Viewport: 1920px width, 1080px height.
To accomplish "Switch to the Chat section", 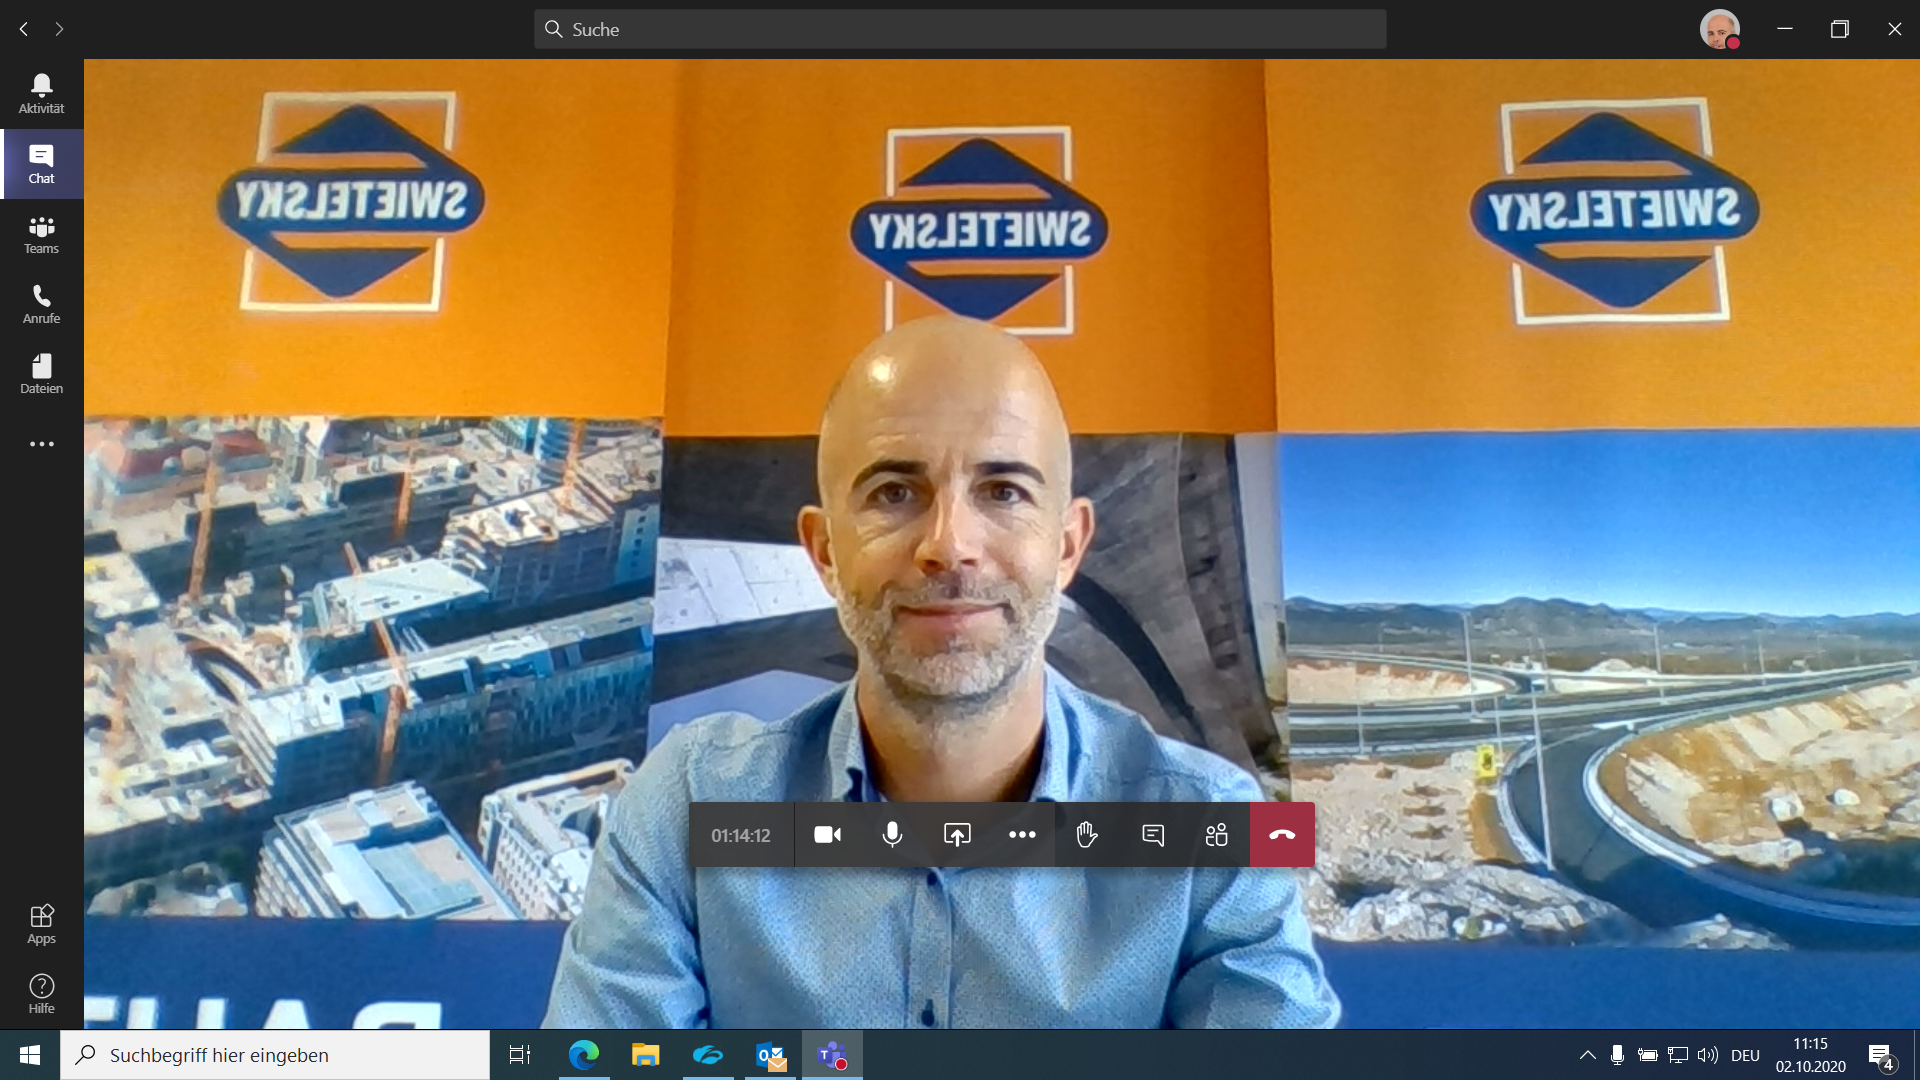I will [x=41, y=164].
